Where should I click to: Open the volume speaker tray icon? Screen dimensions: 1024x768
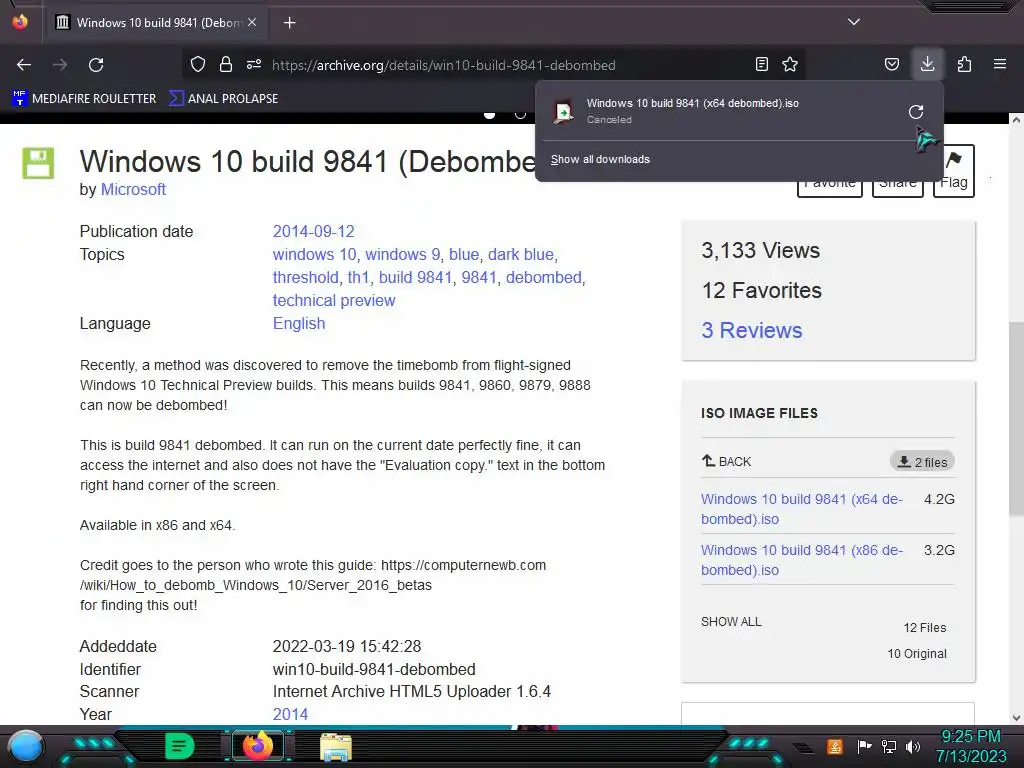pos(913,746)
